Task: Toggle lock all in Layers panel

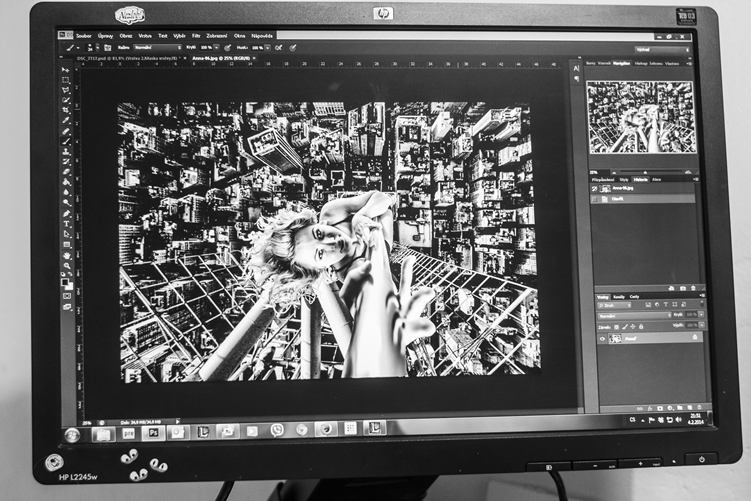Action: point(641,327)
